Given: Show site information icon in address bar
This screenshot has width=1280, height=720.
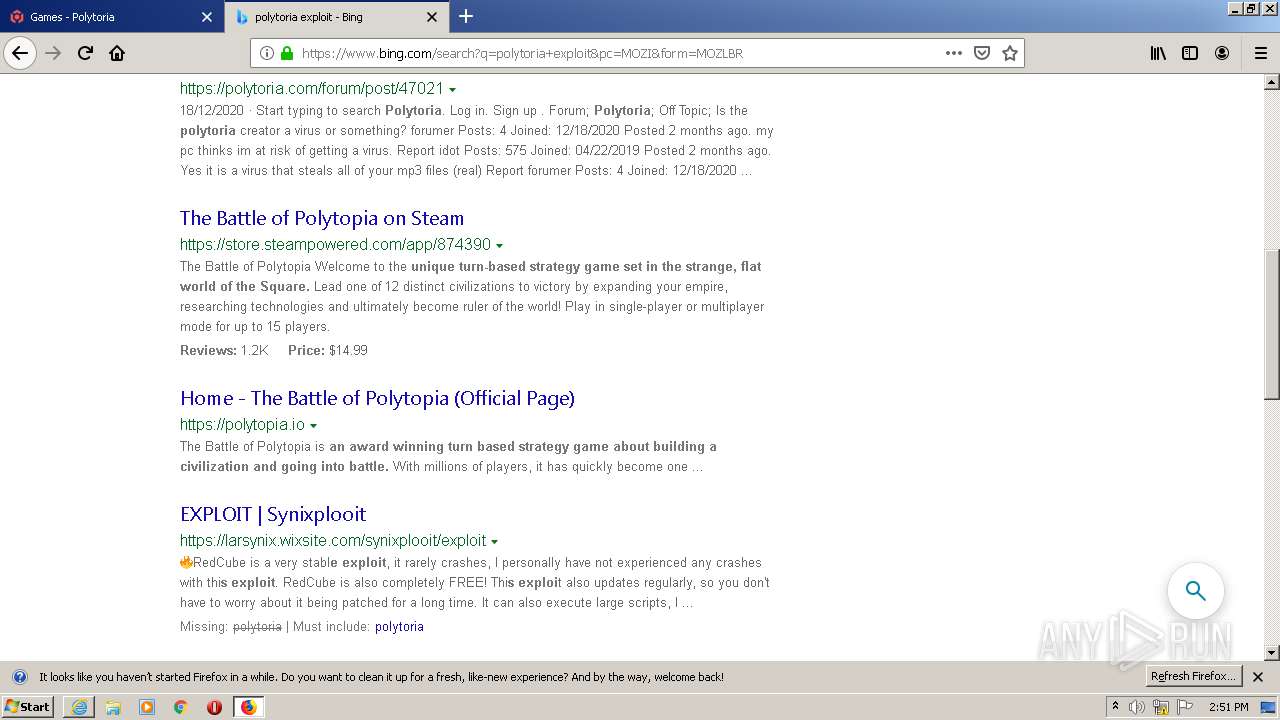Looking at the screenshot, I should pyautogui.click(x=267, y=53).
